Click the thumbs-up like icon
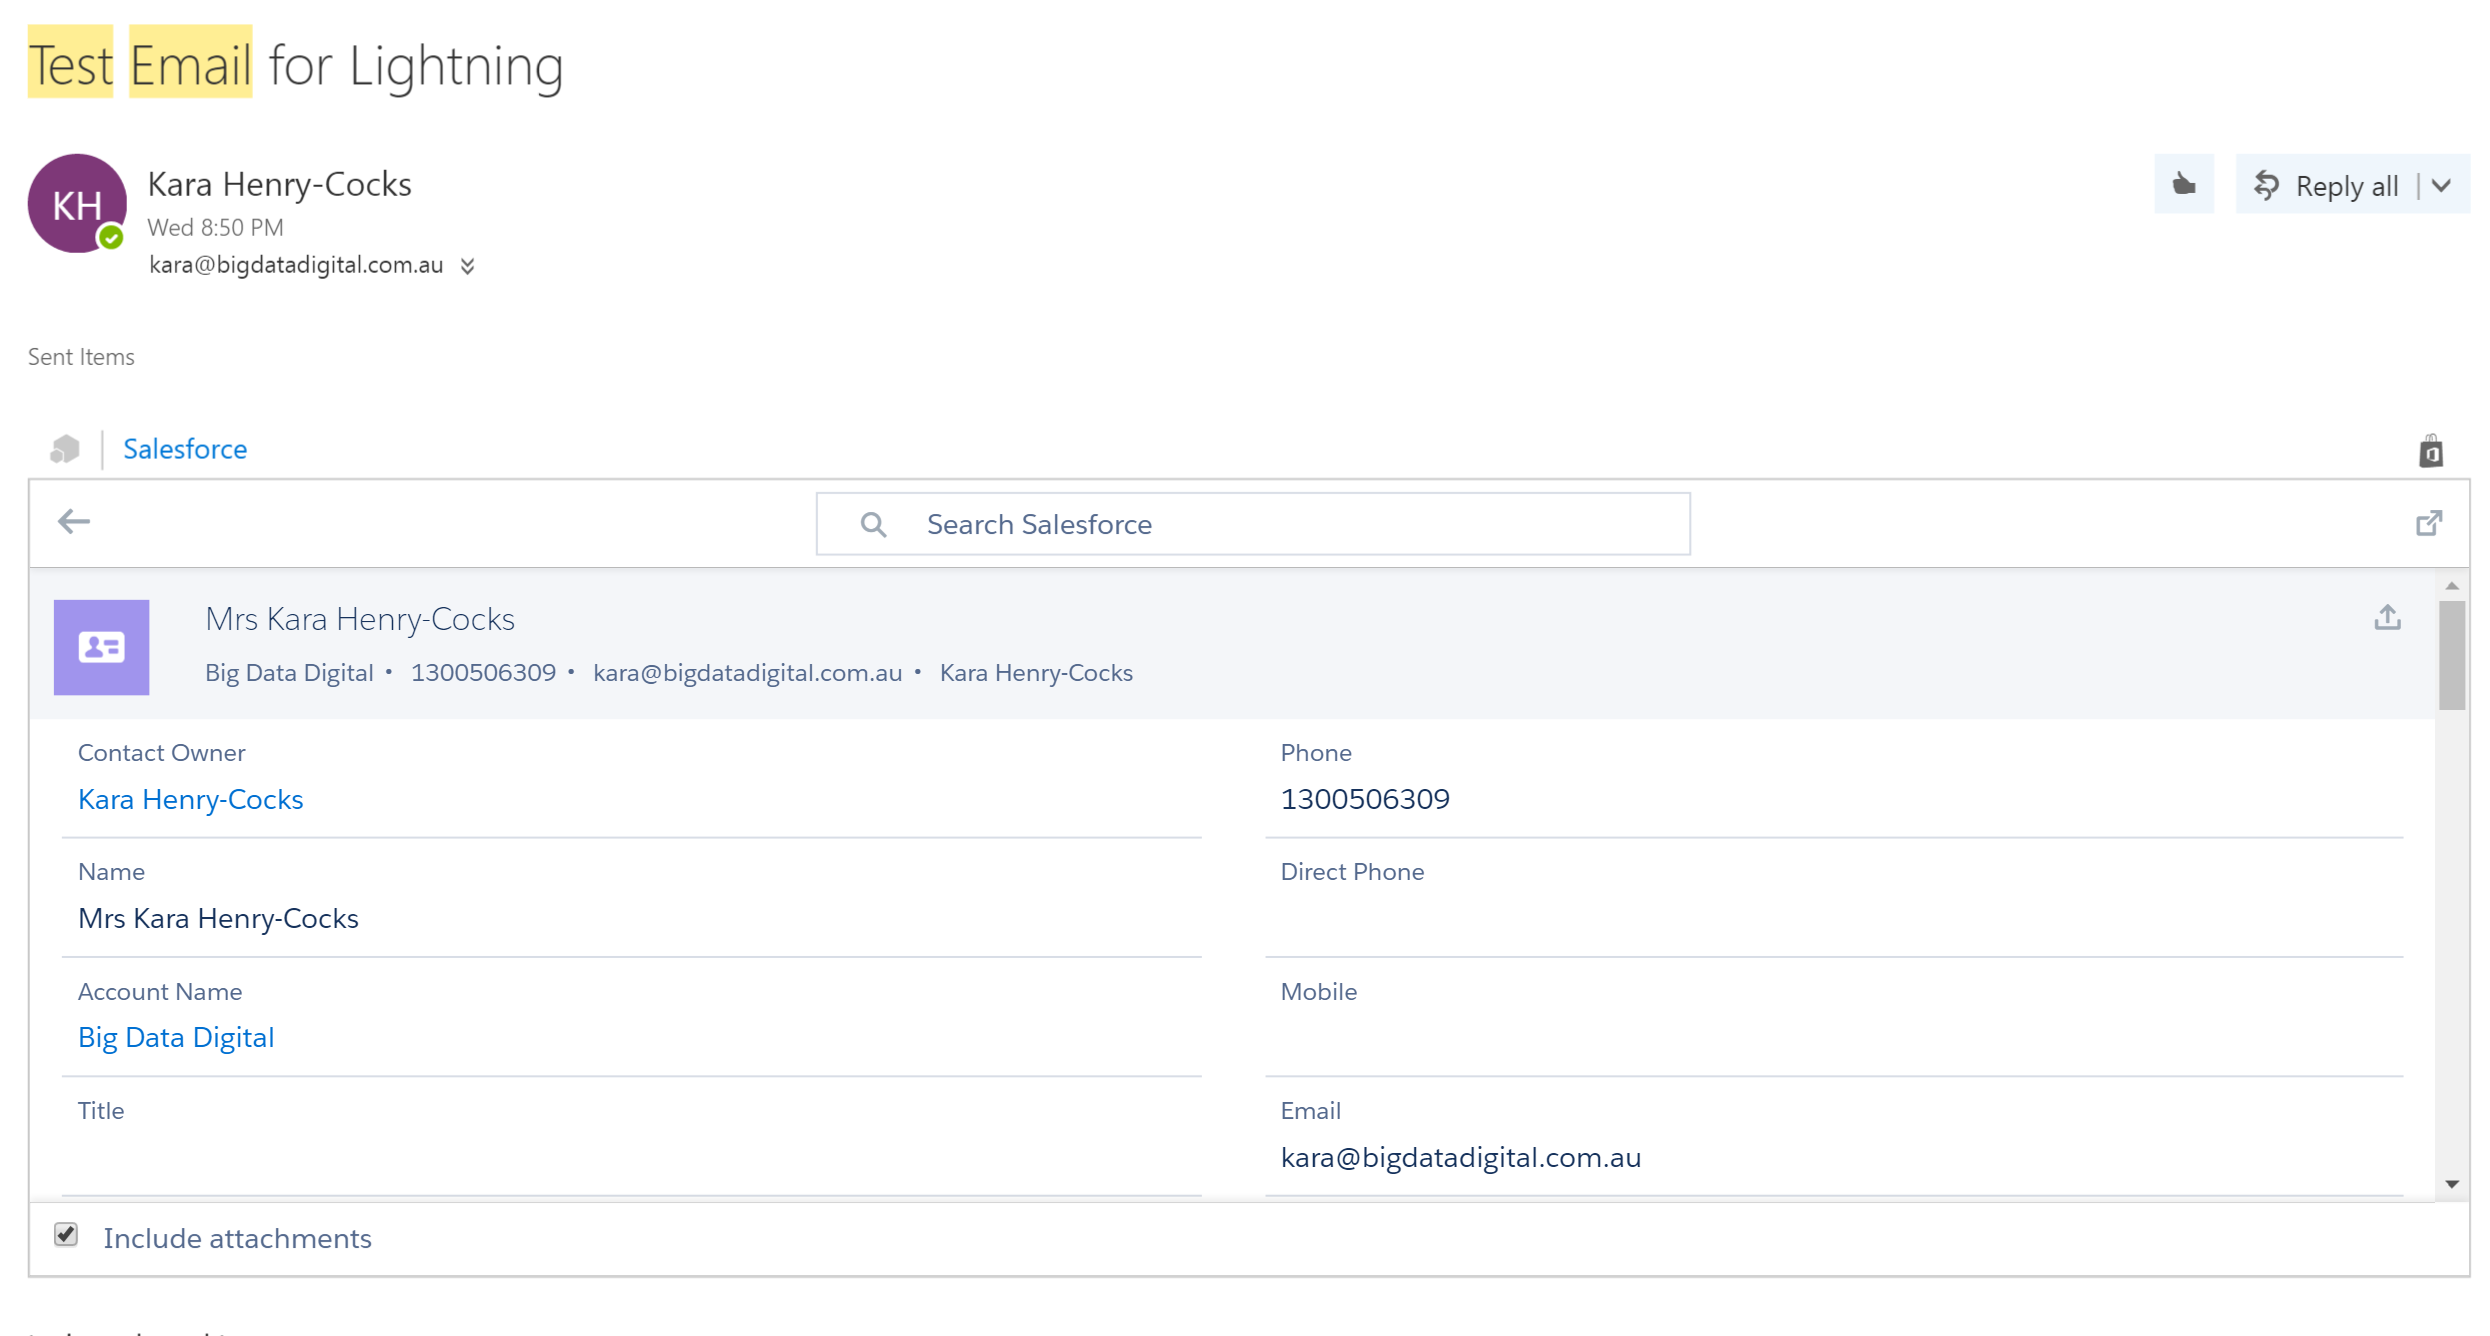Viewport: 2490px width, 1336px height. [x=2183, y=185]
